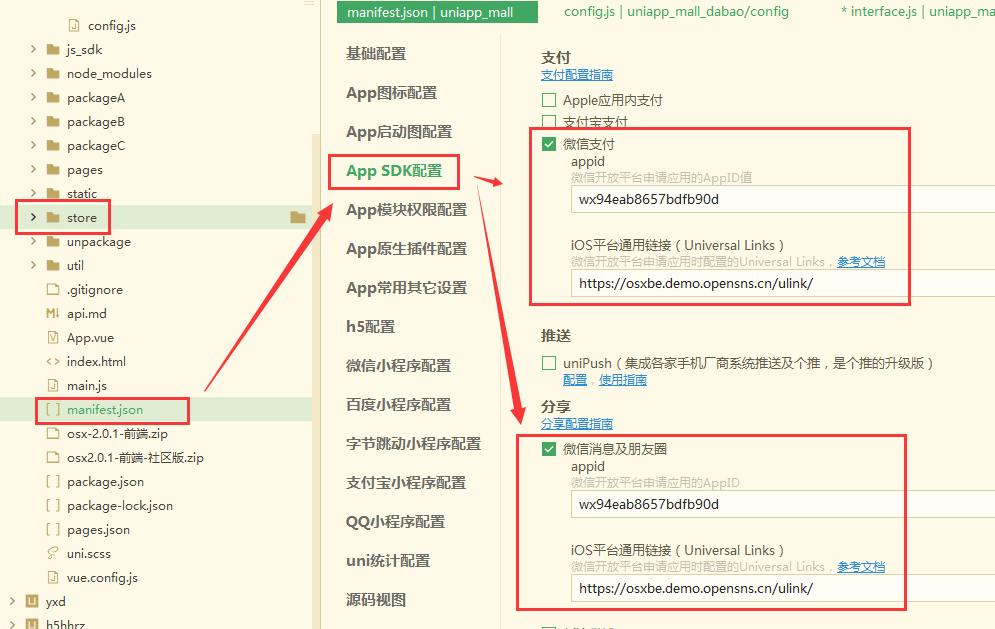
Task: Expand the yxd project chevron
Action: 12,601
